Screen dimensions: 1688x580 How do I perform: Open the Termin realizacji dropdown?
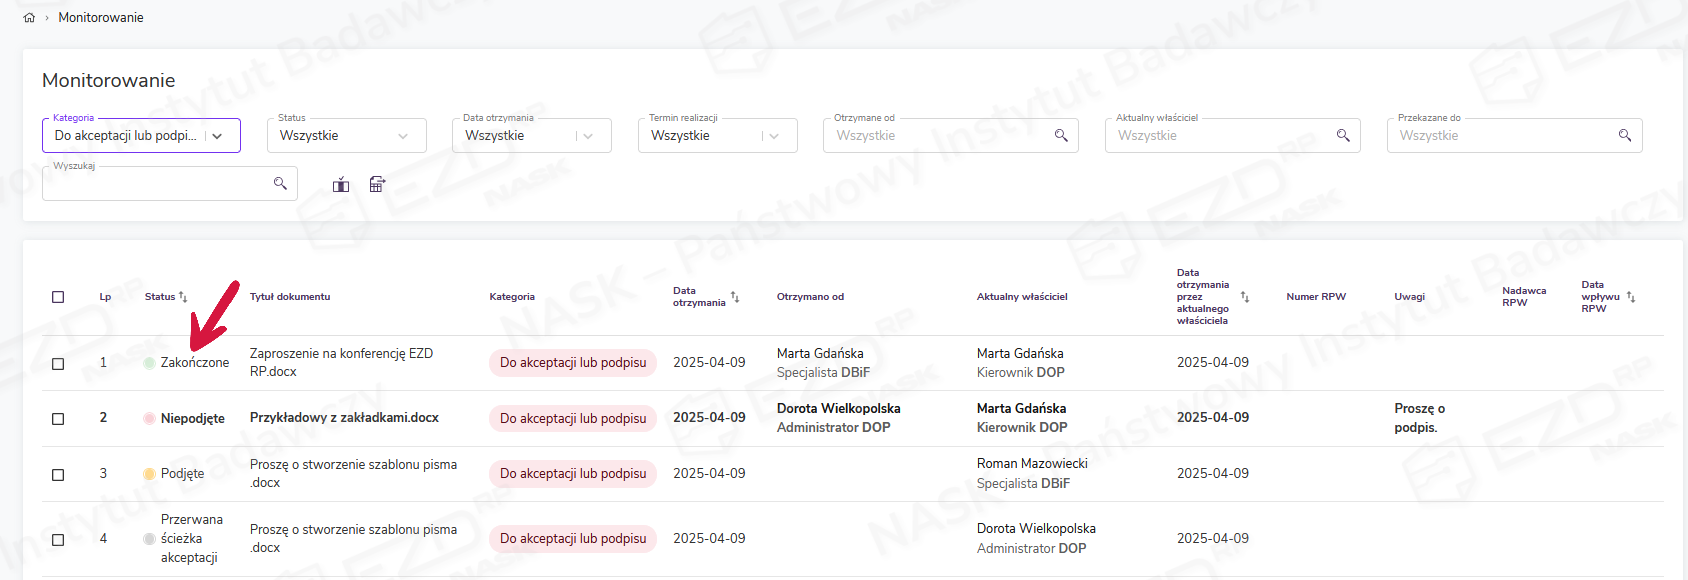[x=773, y=136]
